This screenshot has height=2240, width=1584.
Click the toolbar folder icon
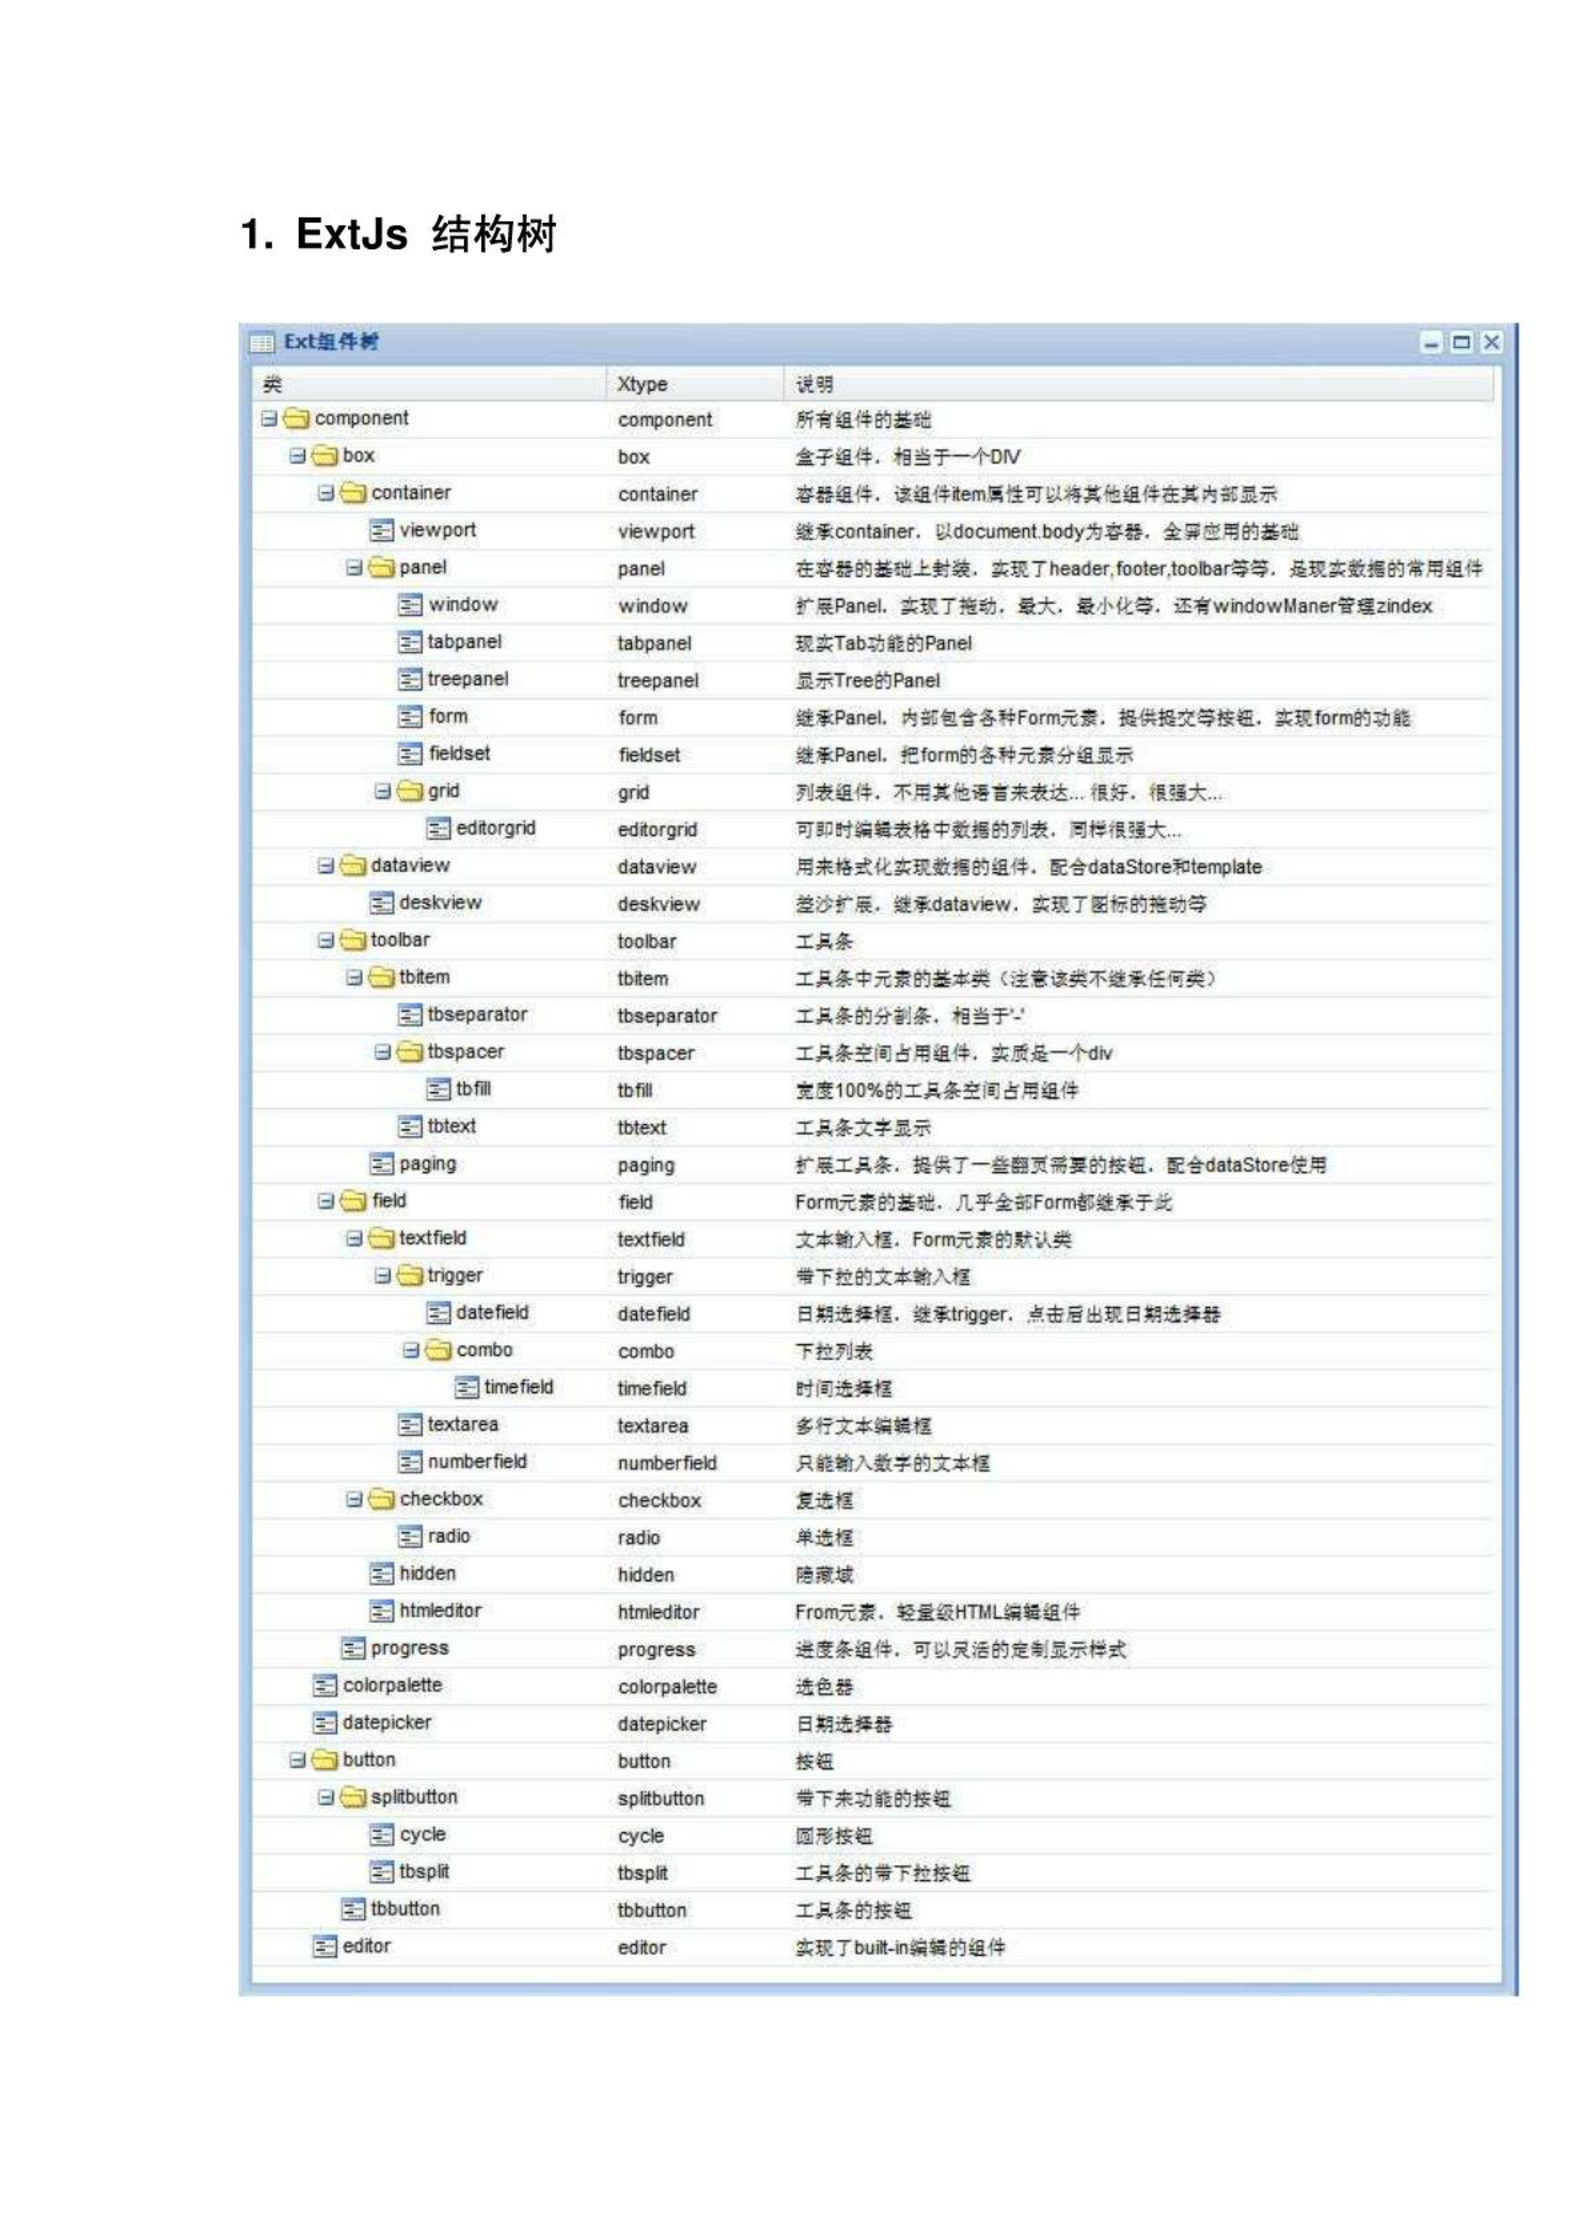[x=353, y=940]
